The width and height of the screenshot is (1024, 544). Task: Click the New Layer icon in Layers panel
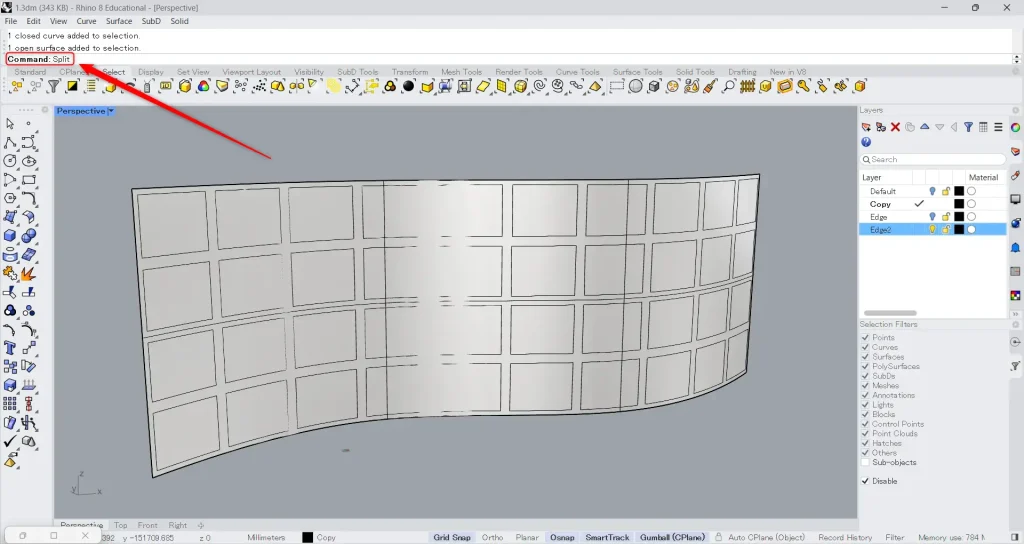coord(866,127)
